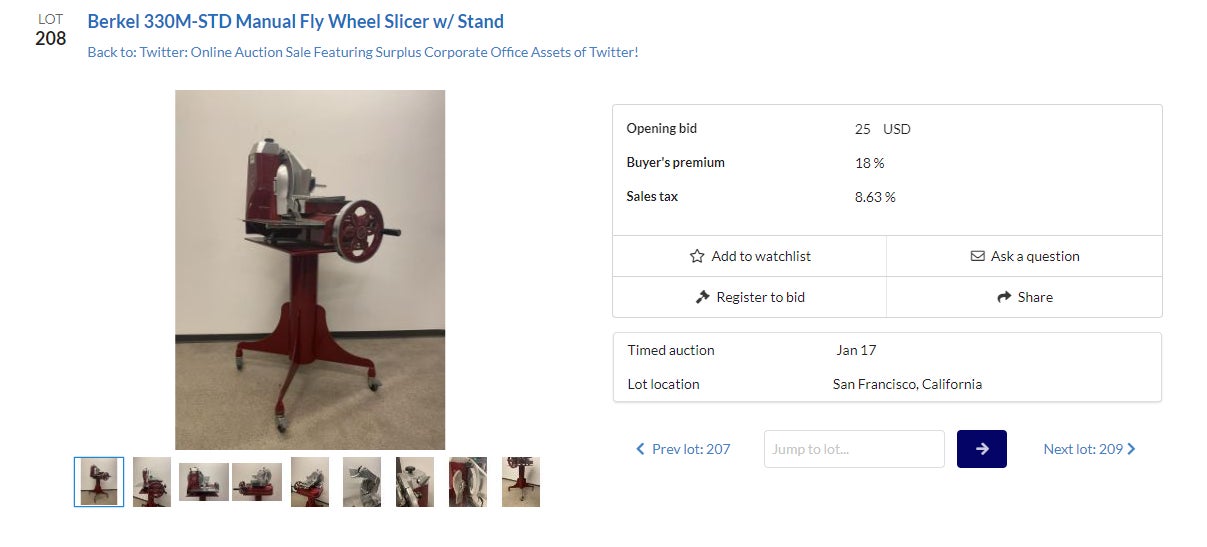Select the seventh slicer thumbnail
1207x547 pixels.
click(415, 482)
